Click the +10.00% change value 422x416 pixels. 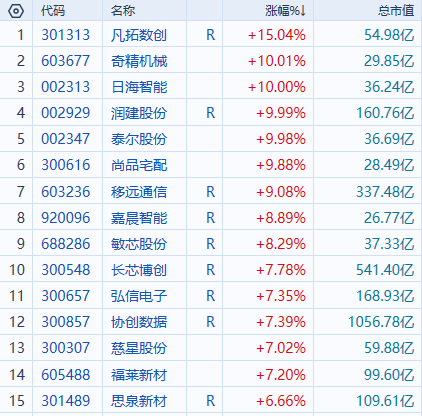[x=277, y=87]
